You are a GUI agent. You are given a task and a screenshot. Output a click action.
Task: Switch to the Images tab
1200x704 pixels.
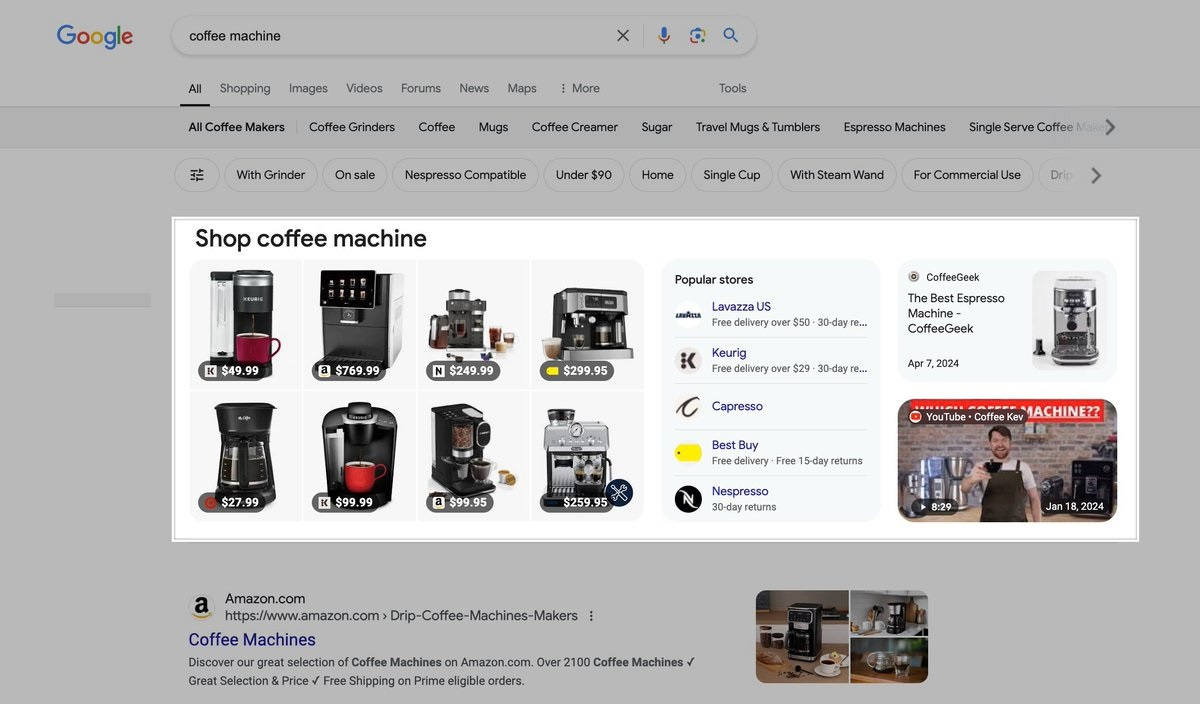[x=308, y=88]
